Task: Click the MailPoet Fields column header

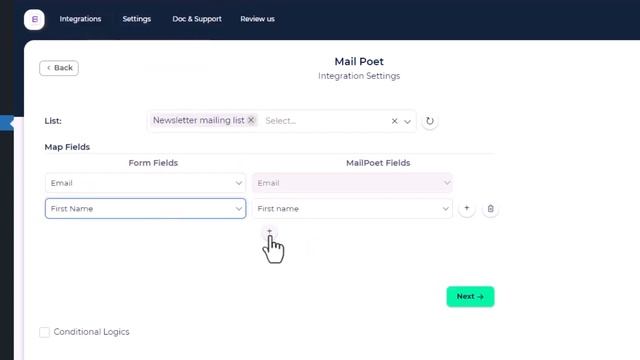Action: (378, 163)
